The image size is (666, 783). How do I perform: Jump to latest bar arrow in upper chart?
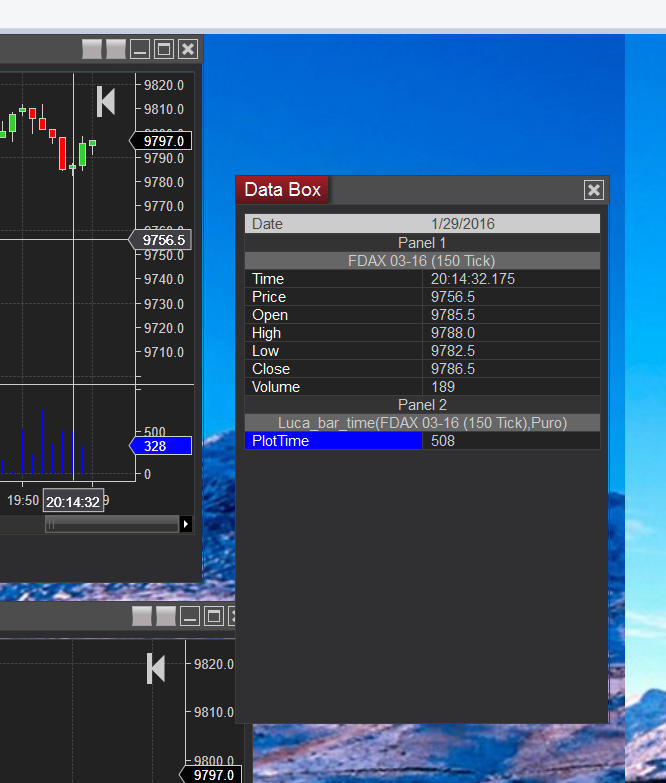[x=106, y=101]
